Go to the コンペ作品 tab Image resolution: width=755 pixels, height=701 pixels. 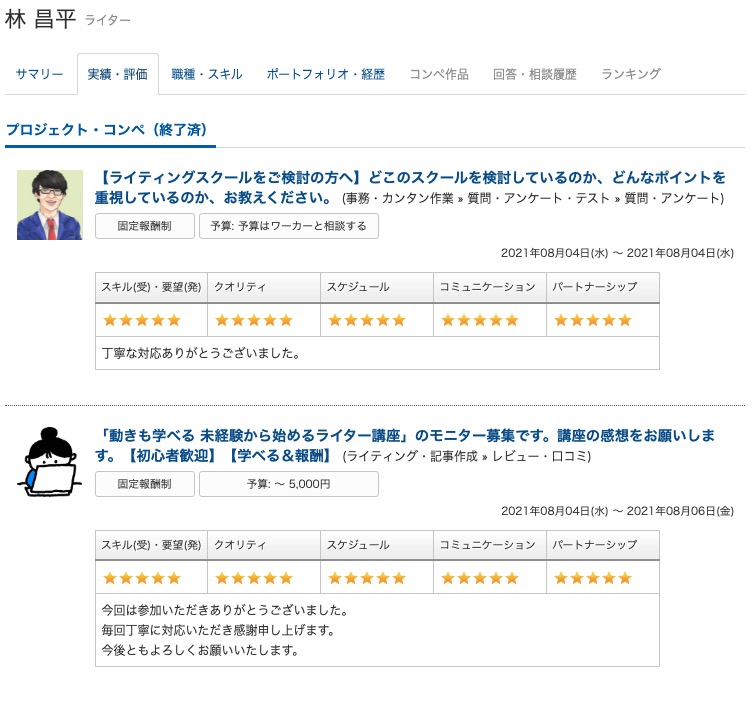click(x=438, y=74)
